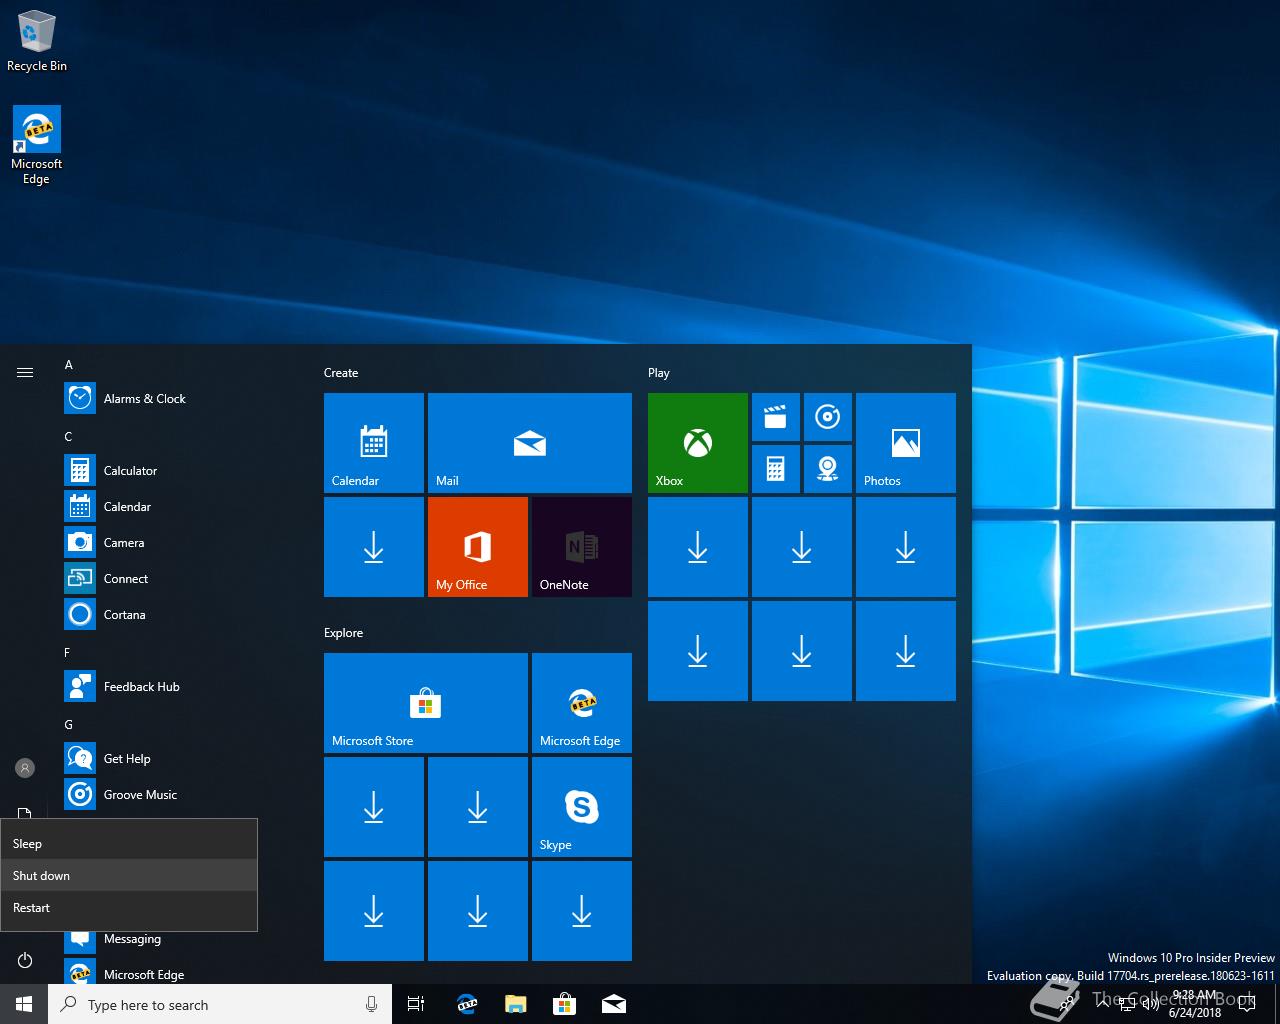Screen dimensions: 1280x1024
Task: Click the Windows Start button
Action: point(24,1004)
